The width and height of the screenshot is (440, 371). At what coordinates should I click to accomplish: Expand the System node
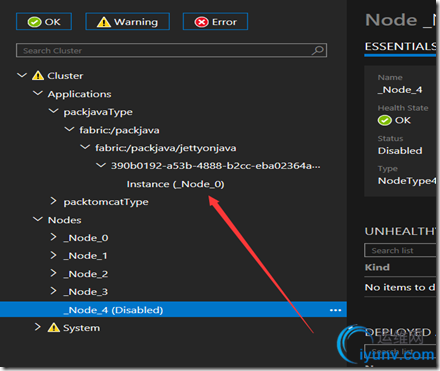pos(38,327)
